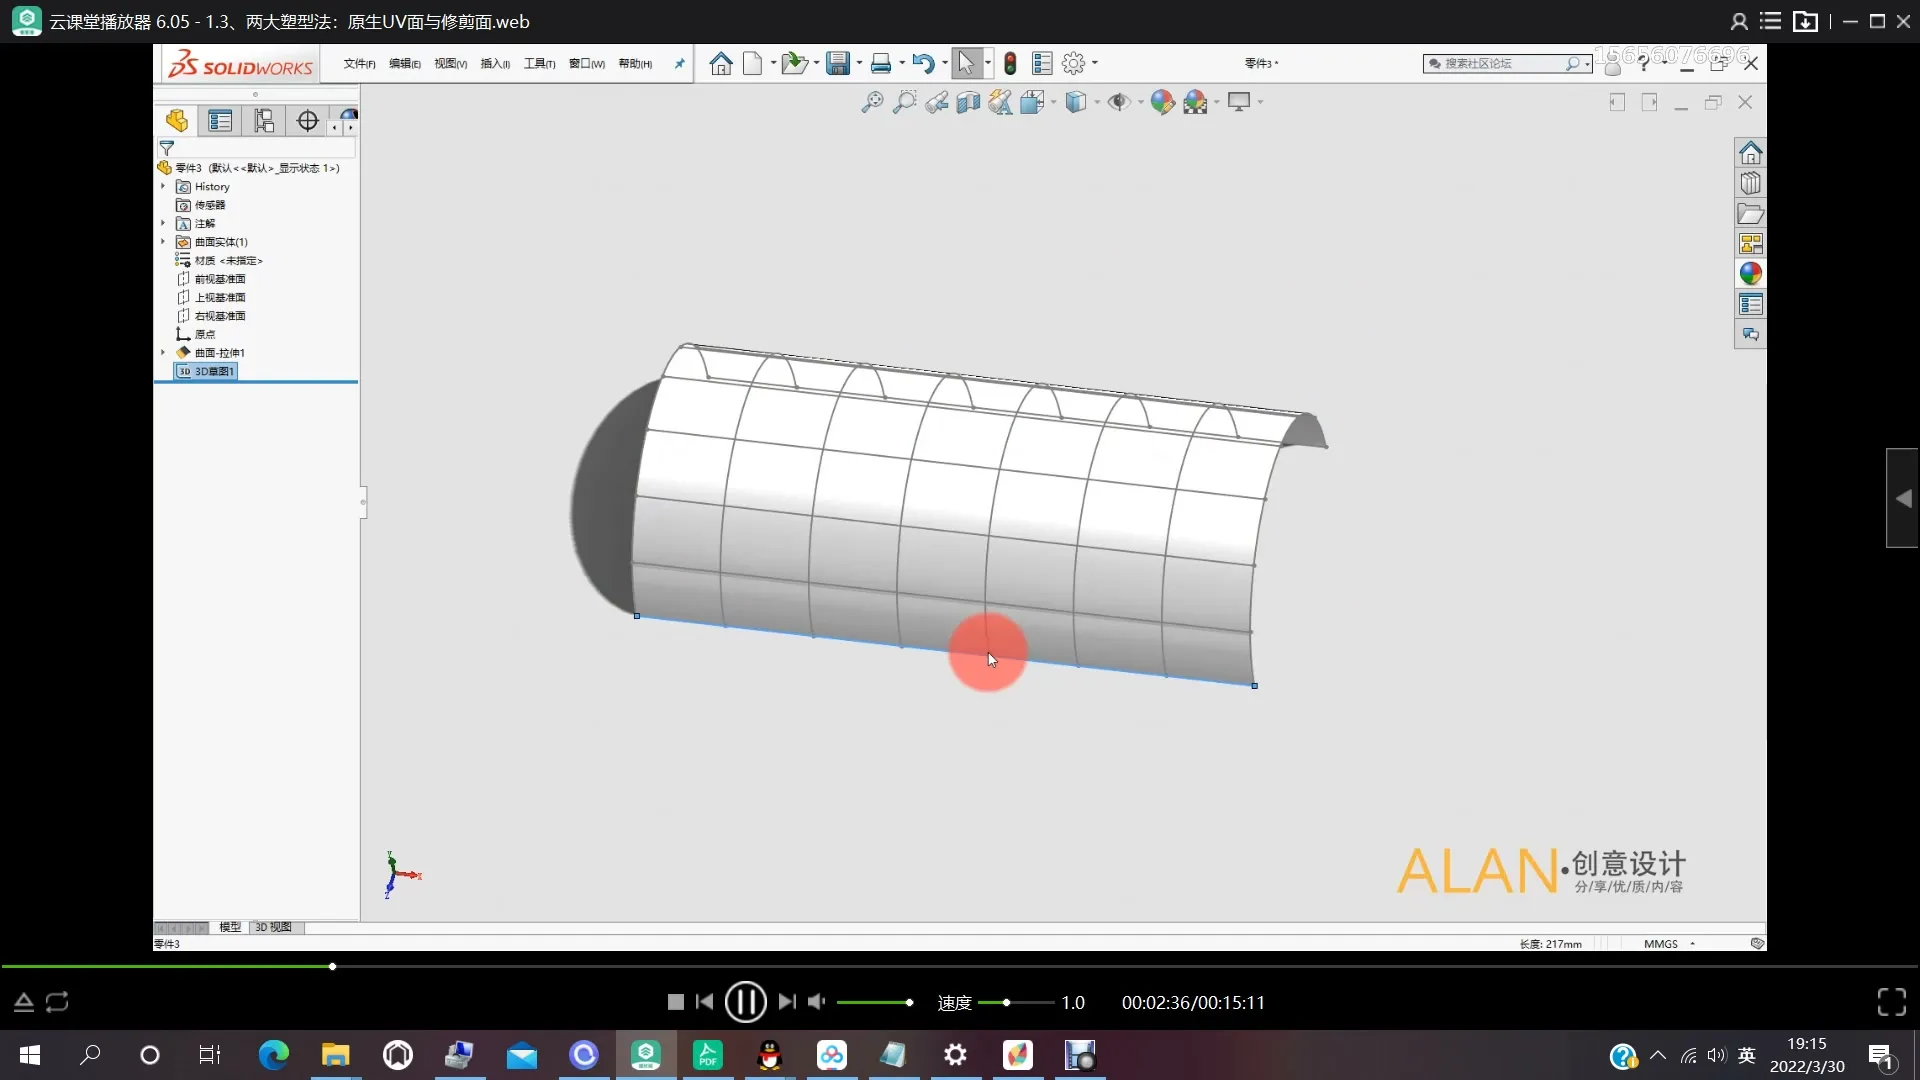Open the 插入 menu

(494, 64)
